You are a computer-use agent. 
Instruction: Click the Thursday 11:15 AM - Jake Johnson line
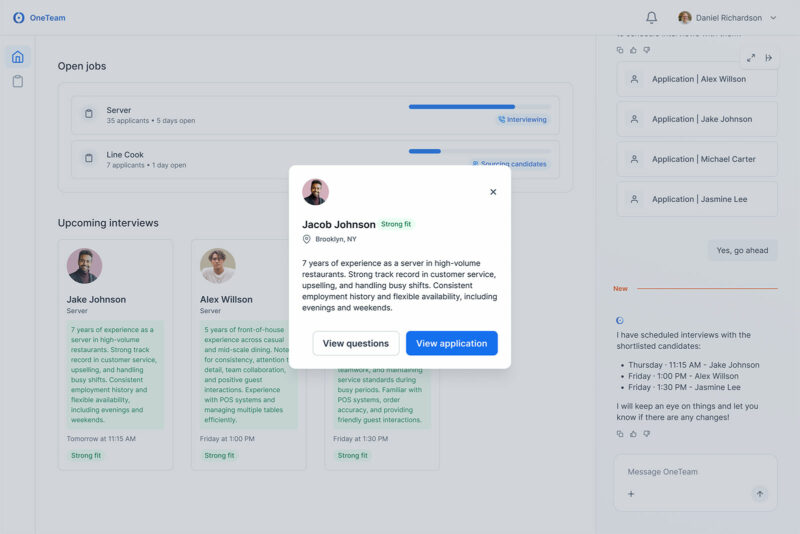pyautogui.click(x=694, y=365)
